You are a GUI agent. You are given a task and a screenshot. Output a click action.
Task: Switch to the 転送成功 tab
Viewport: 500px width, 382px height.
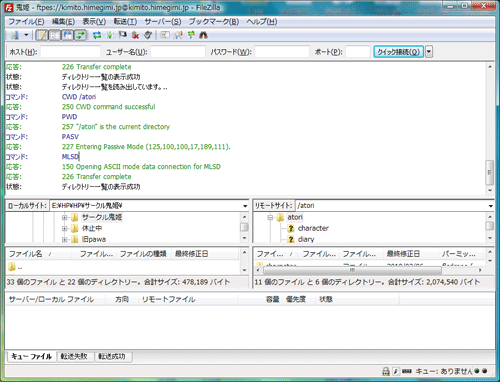(x=112, y=357)
